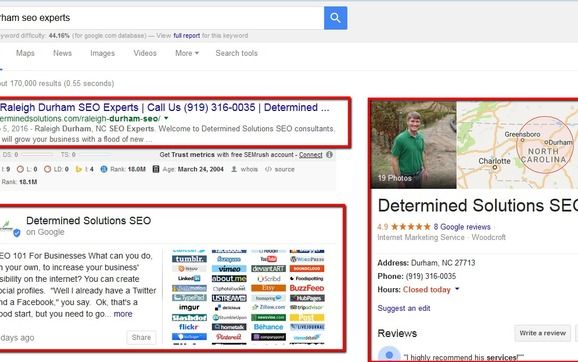Click the L: 0 links circle icon
Viewport: 578px width, 362px height.
pos(20,169)
